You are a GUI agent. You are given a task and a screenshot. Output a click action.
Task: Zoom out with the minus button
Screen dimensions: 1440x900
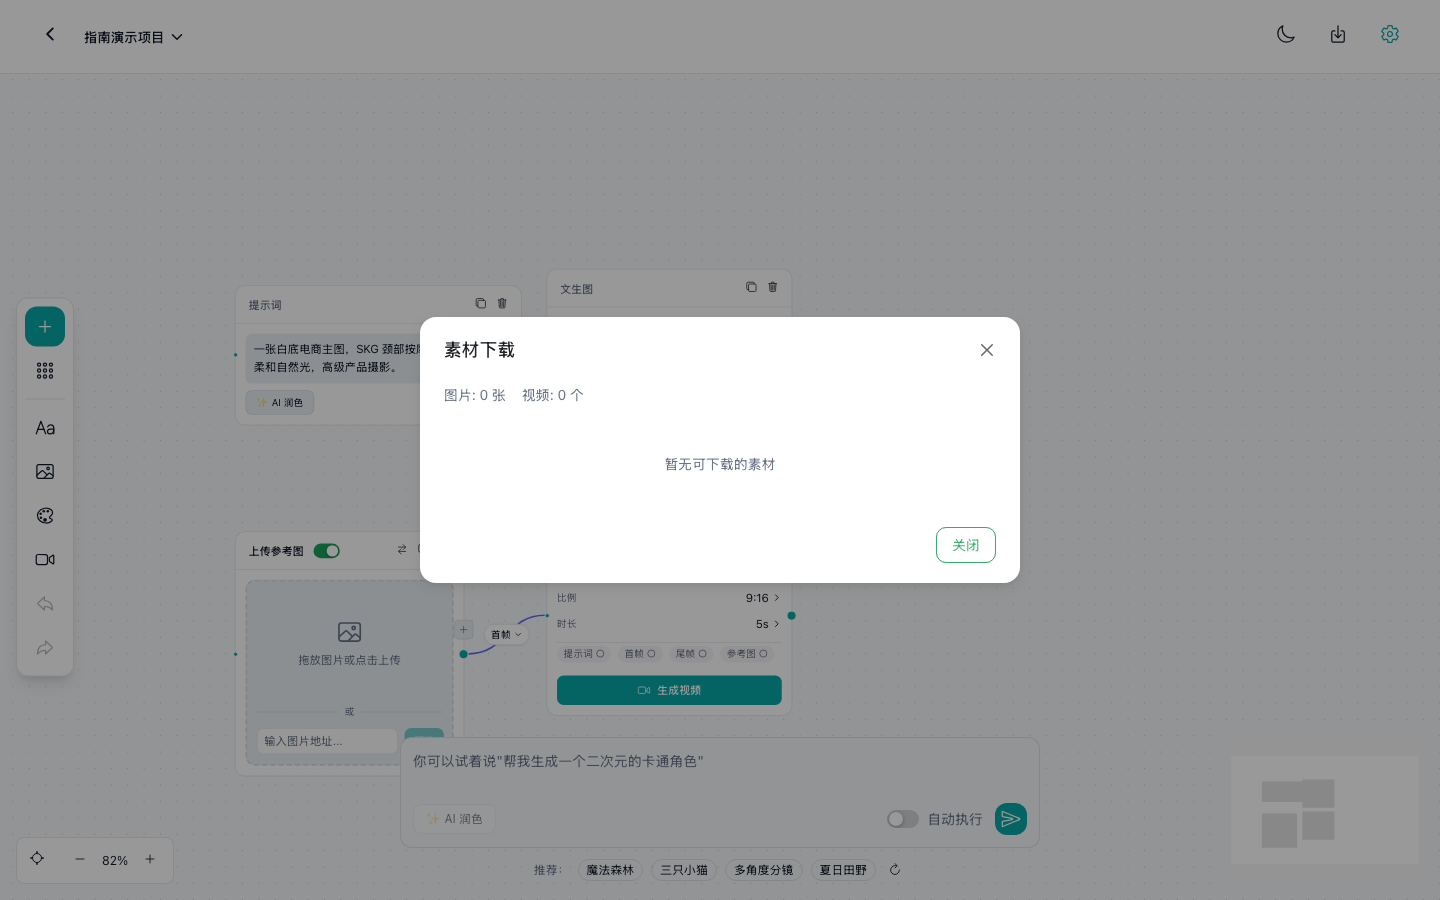click(80, 859)
